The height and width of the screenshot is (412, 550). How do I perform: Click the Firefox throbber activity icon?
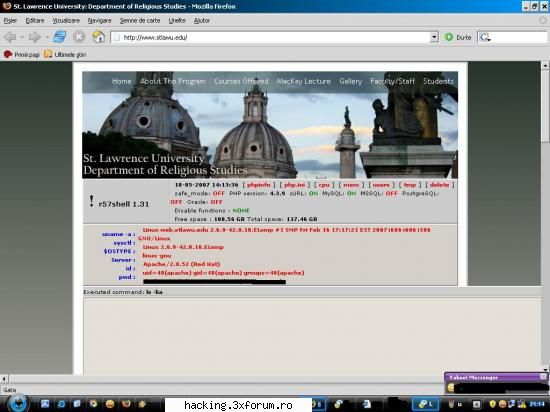click(x=543, y=20)
